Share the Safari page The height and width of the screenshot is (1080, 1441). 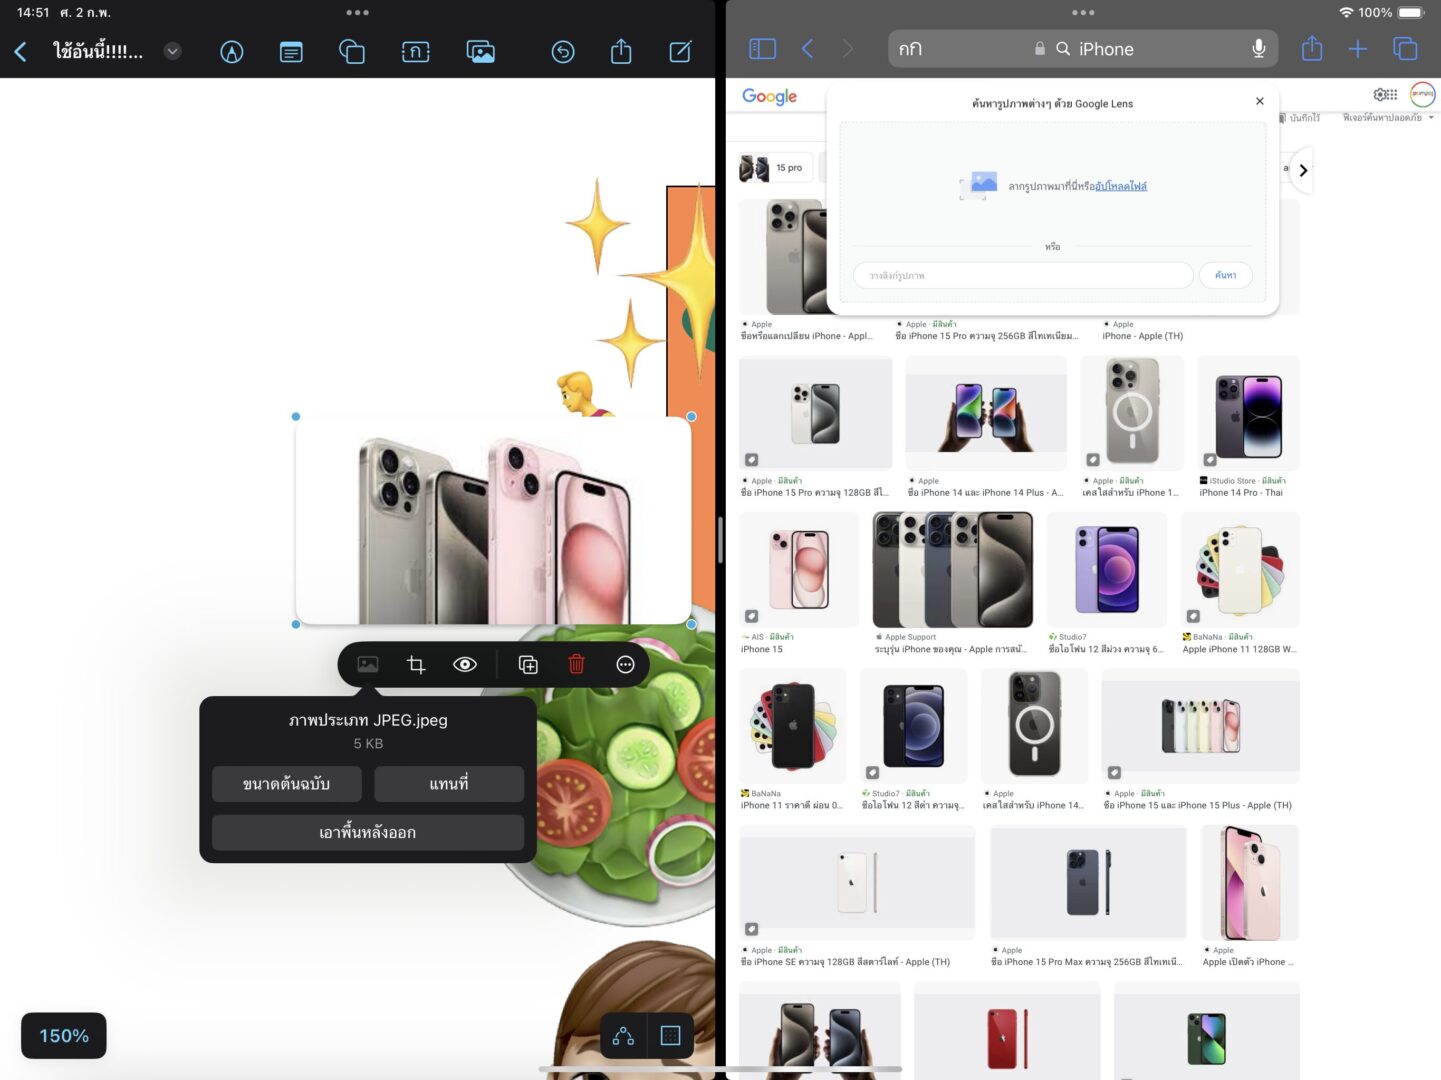1312,48
